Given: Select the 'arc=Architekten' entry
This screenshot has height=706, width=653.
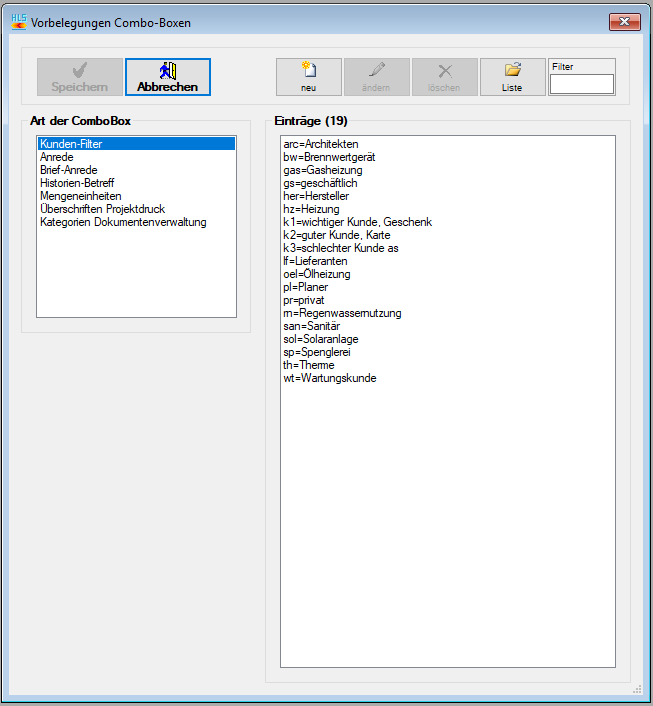Looking at the screenshot, I should (320, 144).
